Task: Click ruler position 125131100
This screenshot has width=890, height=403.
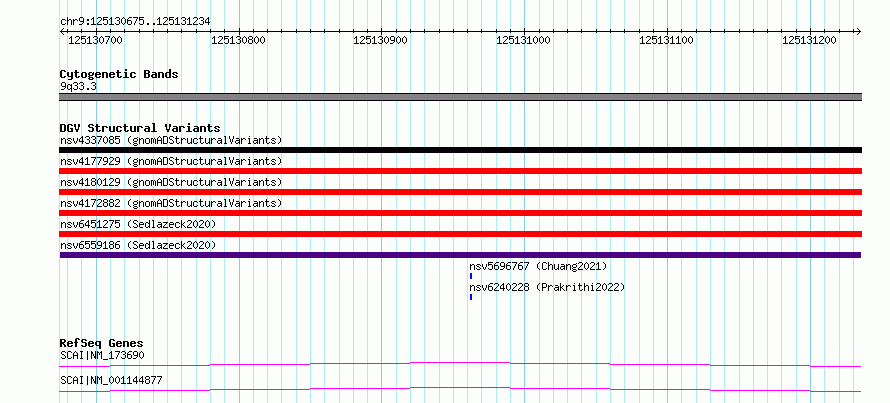Action: (x=666, y=41)
